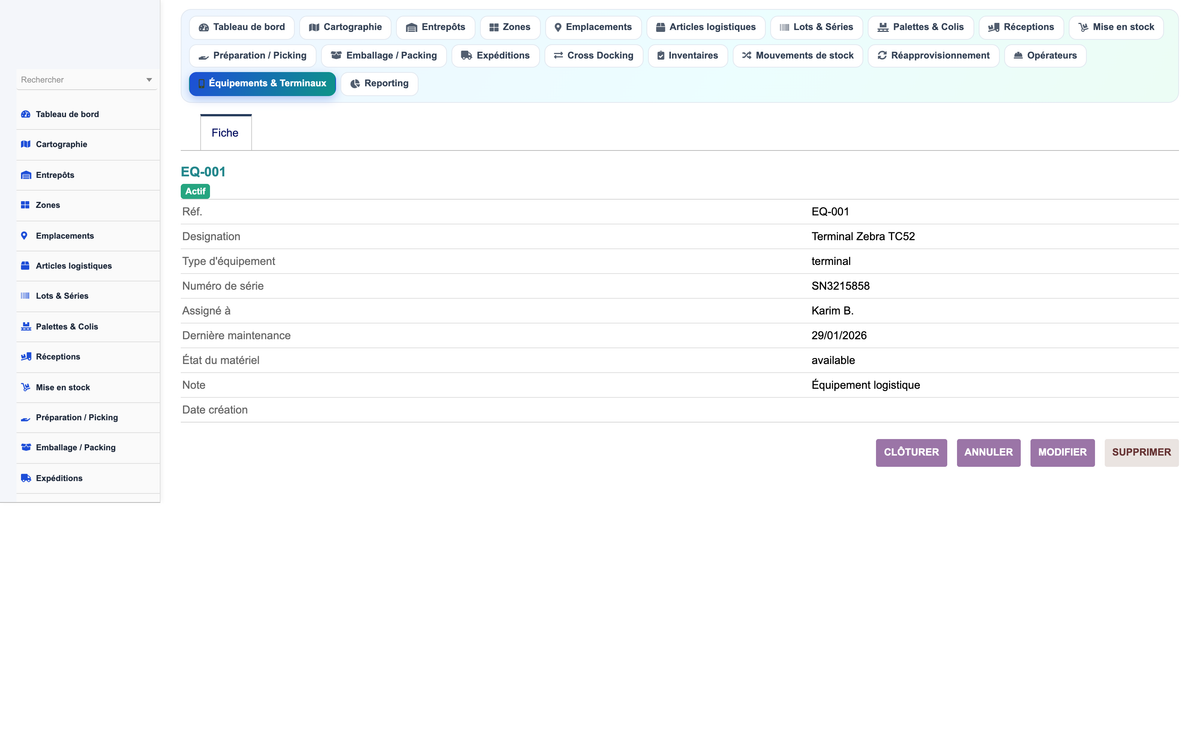The width and height of the screenshot is (1200, 743).
Task: Click the exchange arrows icon on Cross Docking
Action: coord(558,55)
